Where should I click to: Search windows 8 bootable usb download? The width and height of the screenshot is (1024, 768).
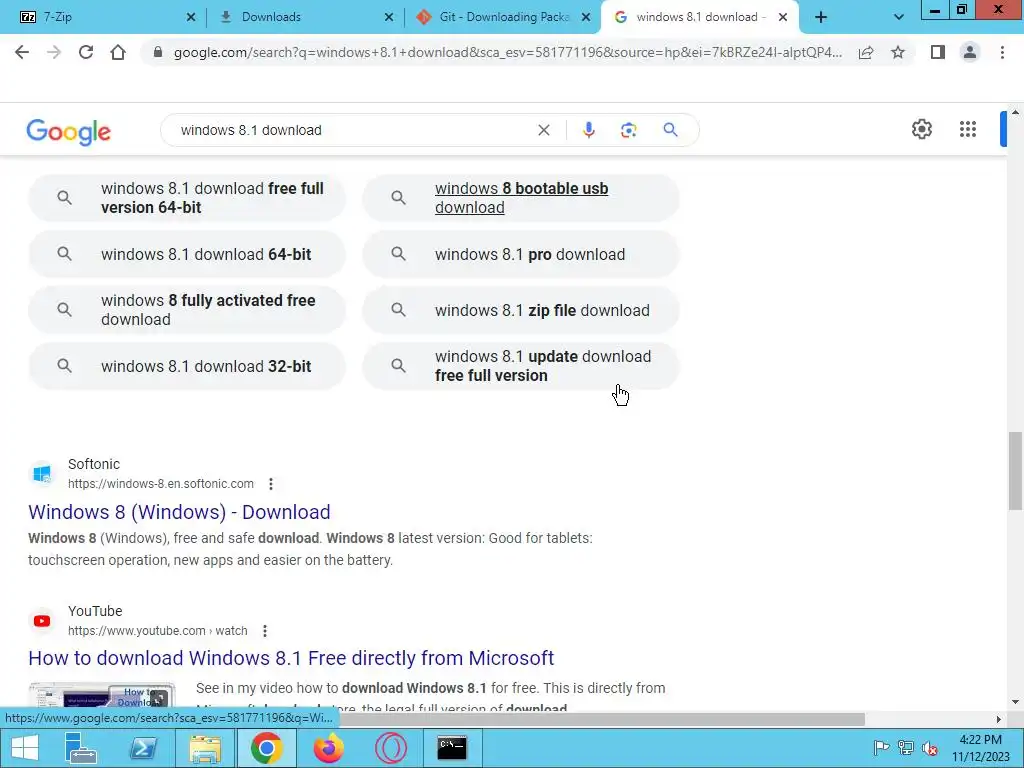[521, 198]
